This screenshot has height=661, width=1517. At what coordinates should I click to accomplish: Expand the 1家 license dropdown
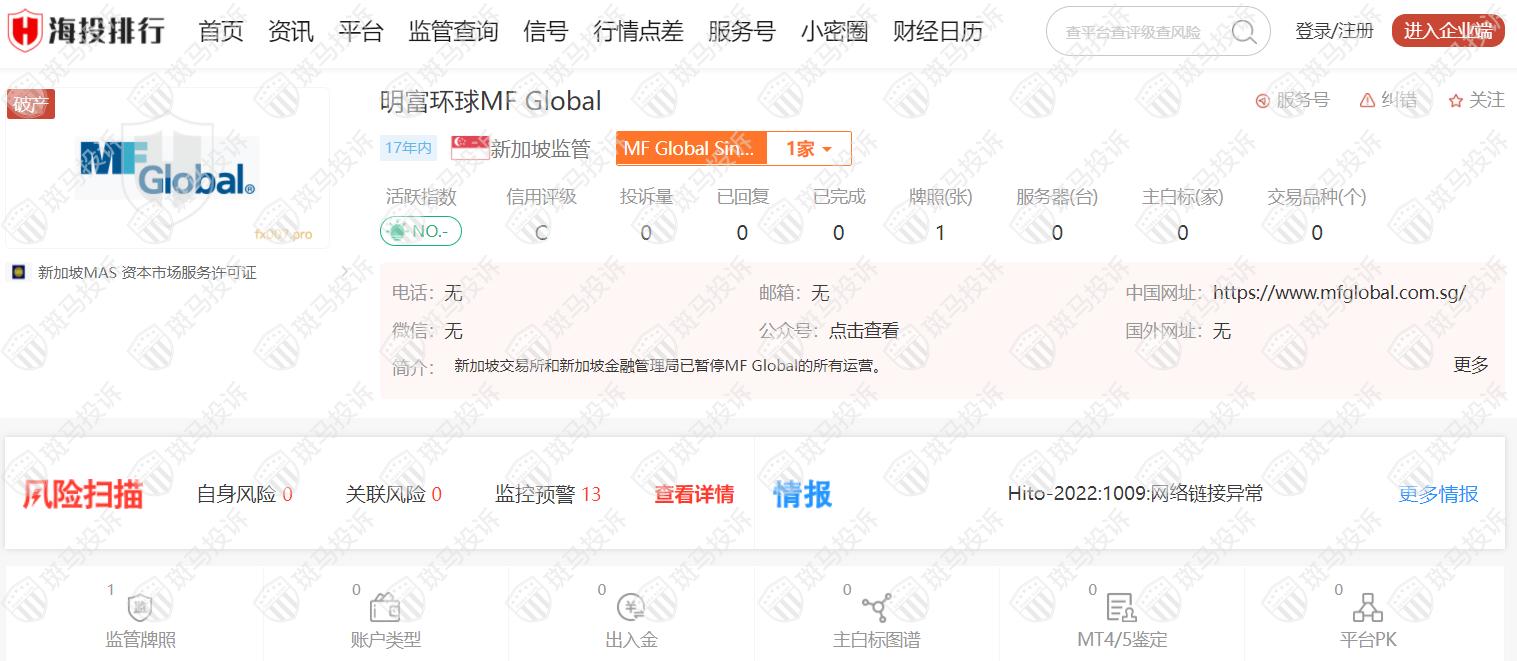808,149
